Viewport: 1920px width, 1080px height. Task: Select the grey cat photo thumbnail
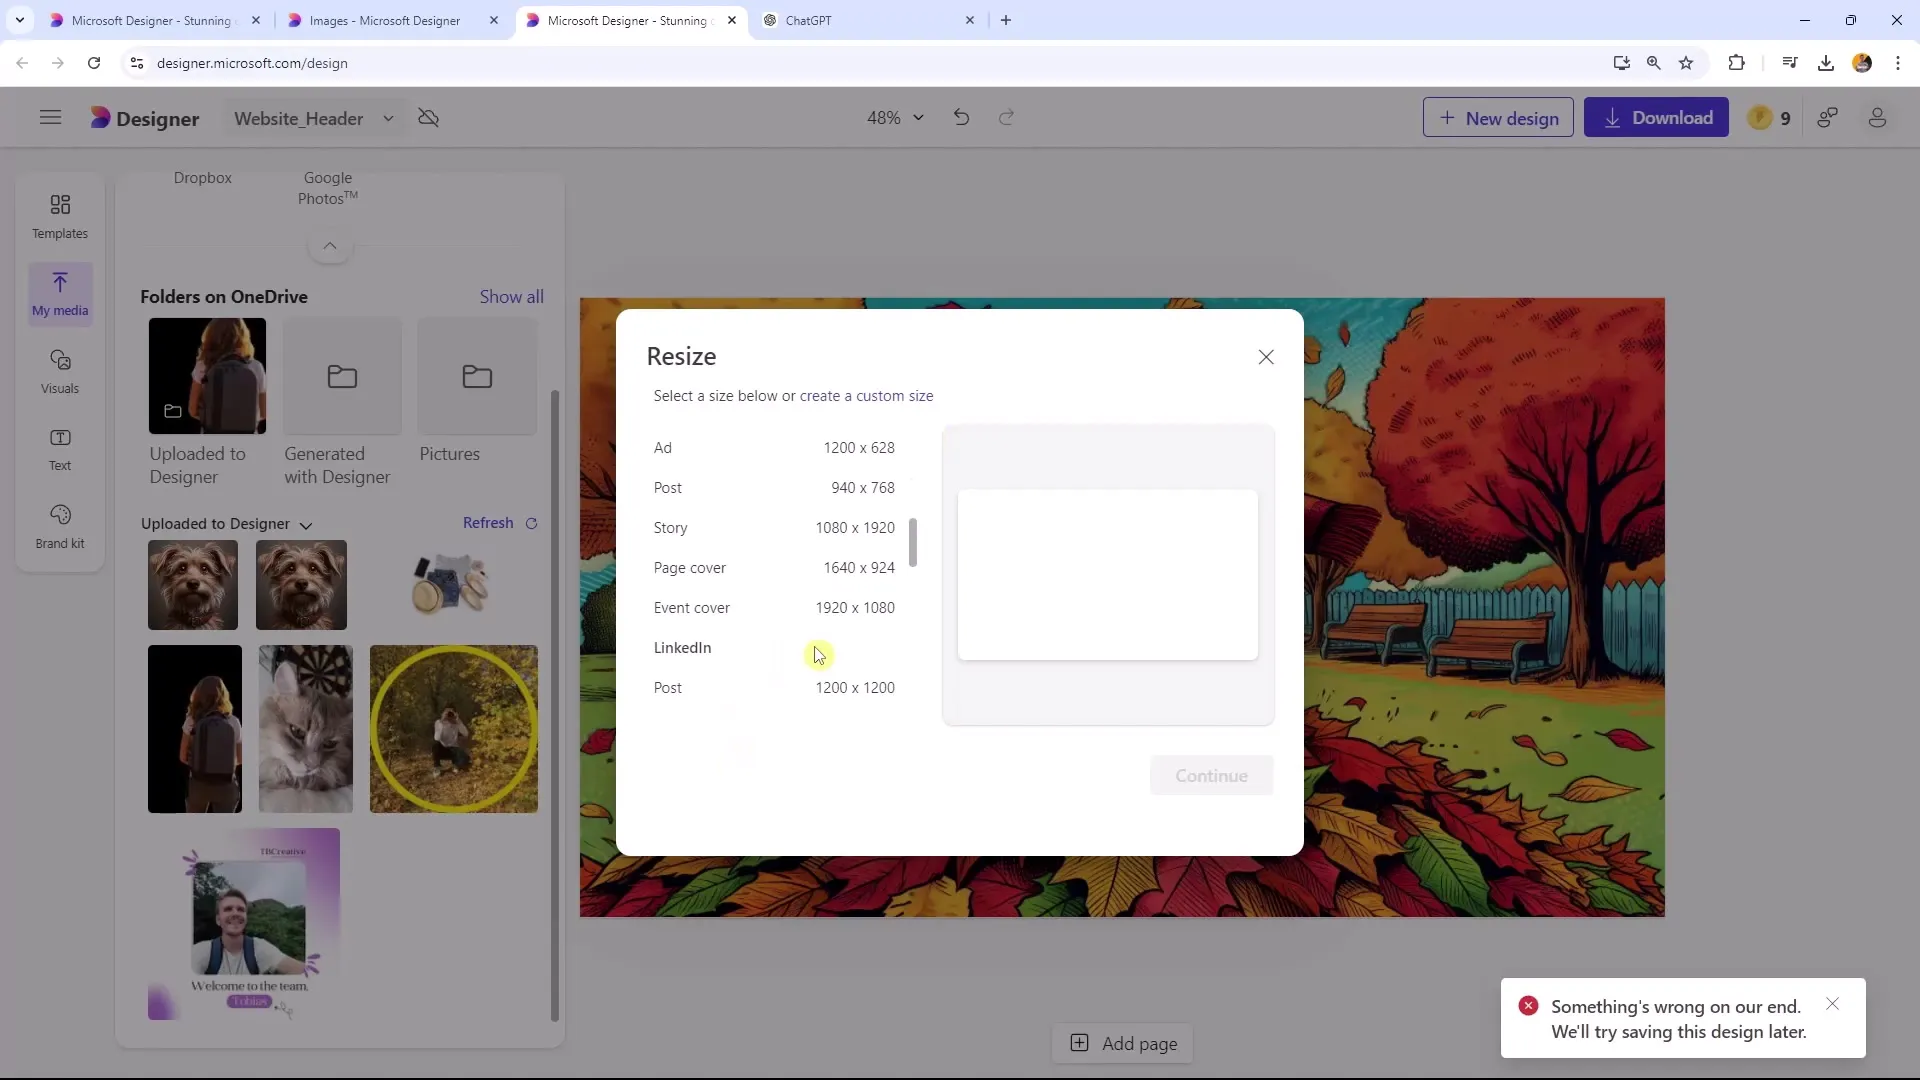(306, 729)
